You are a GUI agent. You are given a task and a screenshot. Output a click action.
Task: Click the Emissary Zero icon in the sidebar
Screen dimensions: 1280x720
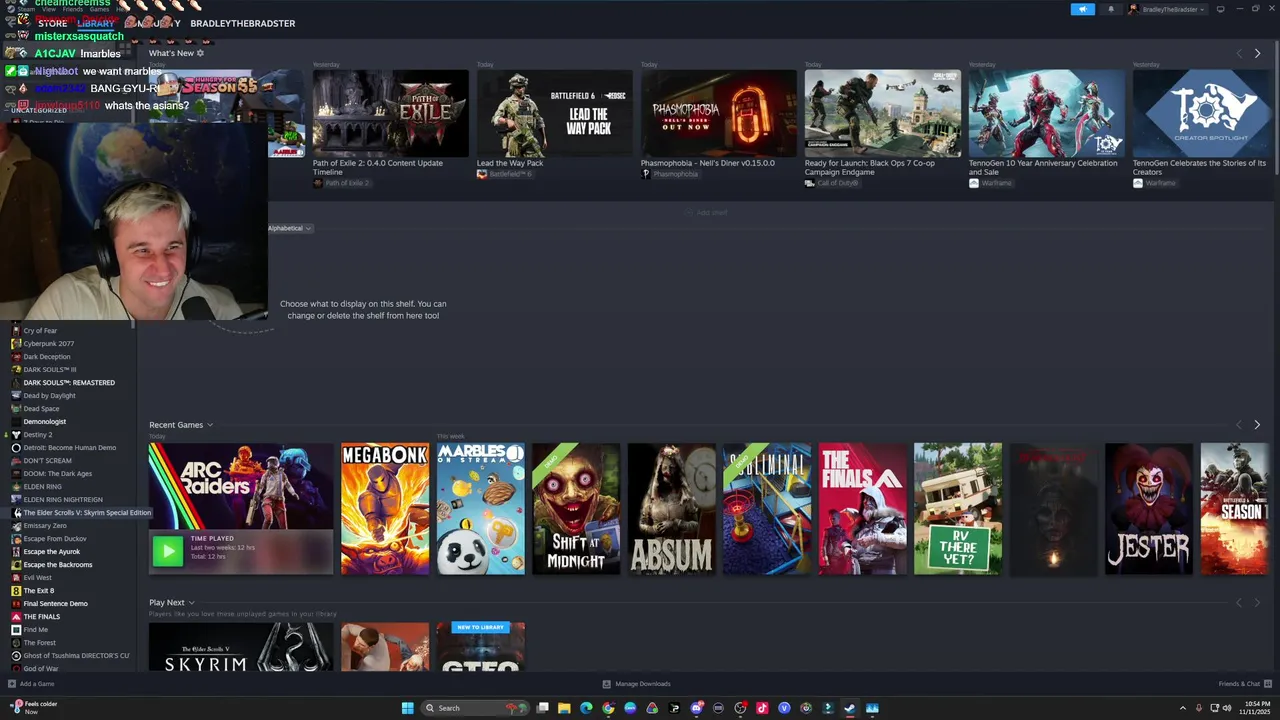click(16, 526)
